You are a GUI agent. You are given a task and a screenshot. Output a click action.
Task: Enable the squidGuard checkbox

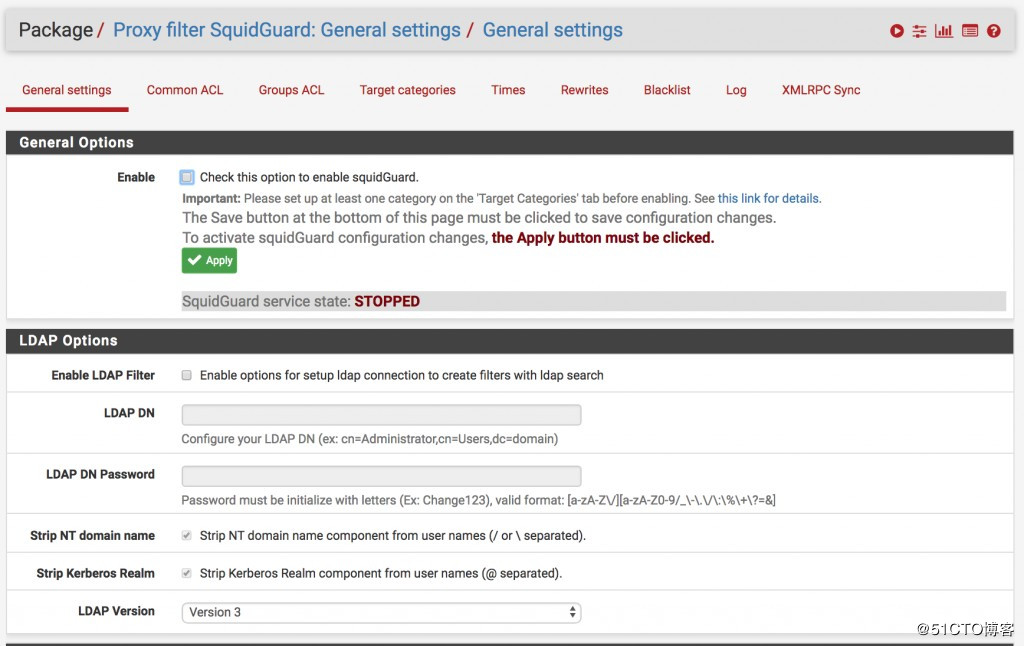tap(187, 177)
